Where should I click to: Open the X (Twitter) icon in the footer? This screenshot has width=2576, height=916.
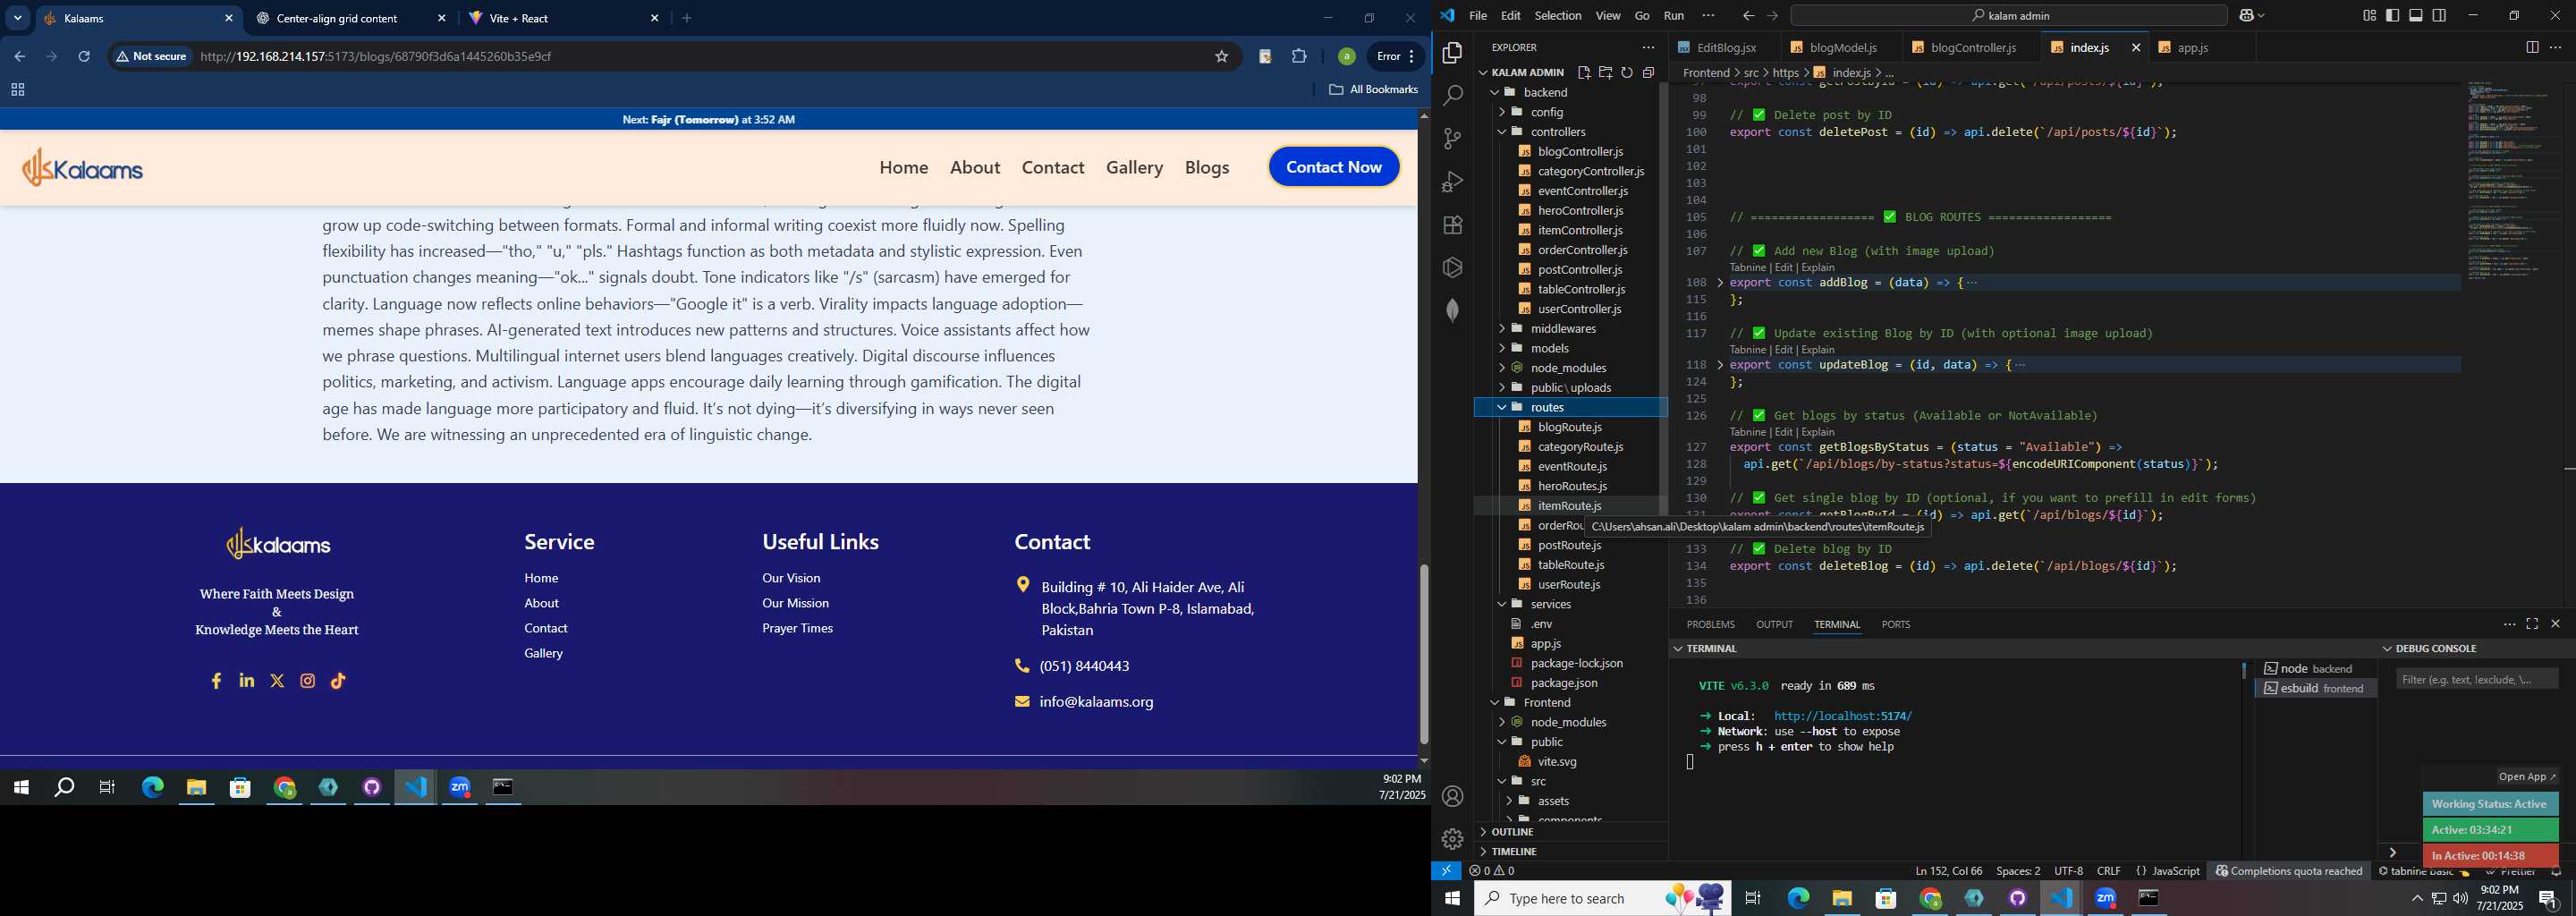tap(277, 681)
